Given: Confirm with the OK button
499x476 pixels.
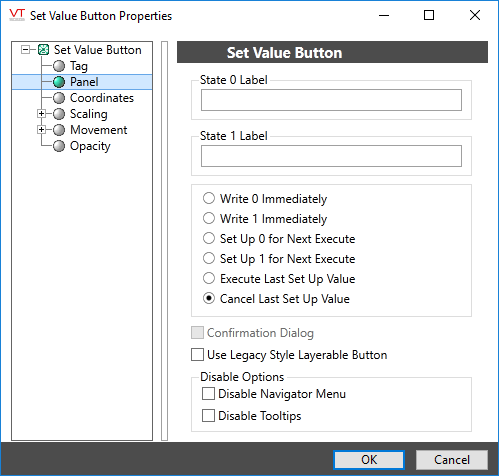Looking at the screenshot, I should (x=369, y=460).
